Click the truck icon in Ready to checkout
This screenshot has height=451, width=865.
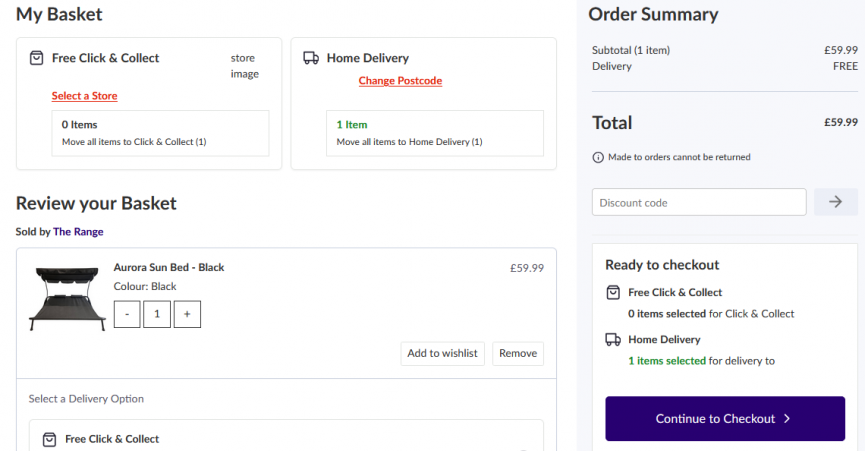coord(613,340)
